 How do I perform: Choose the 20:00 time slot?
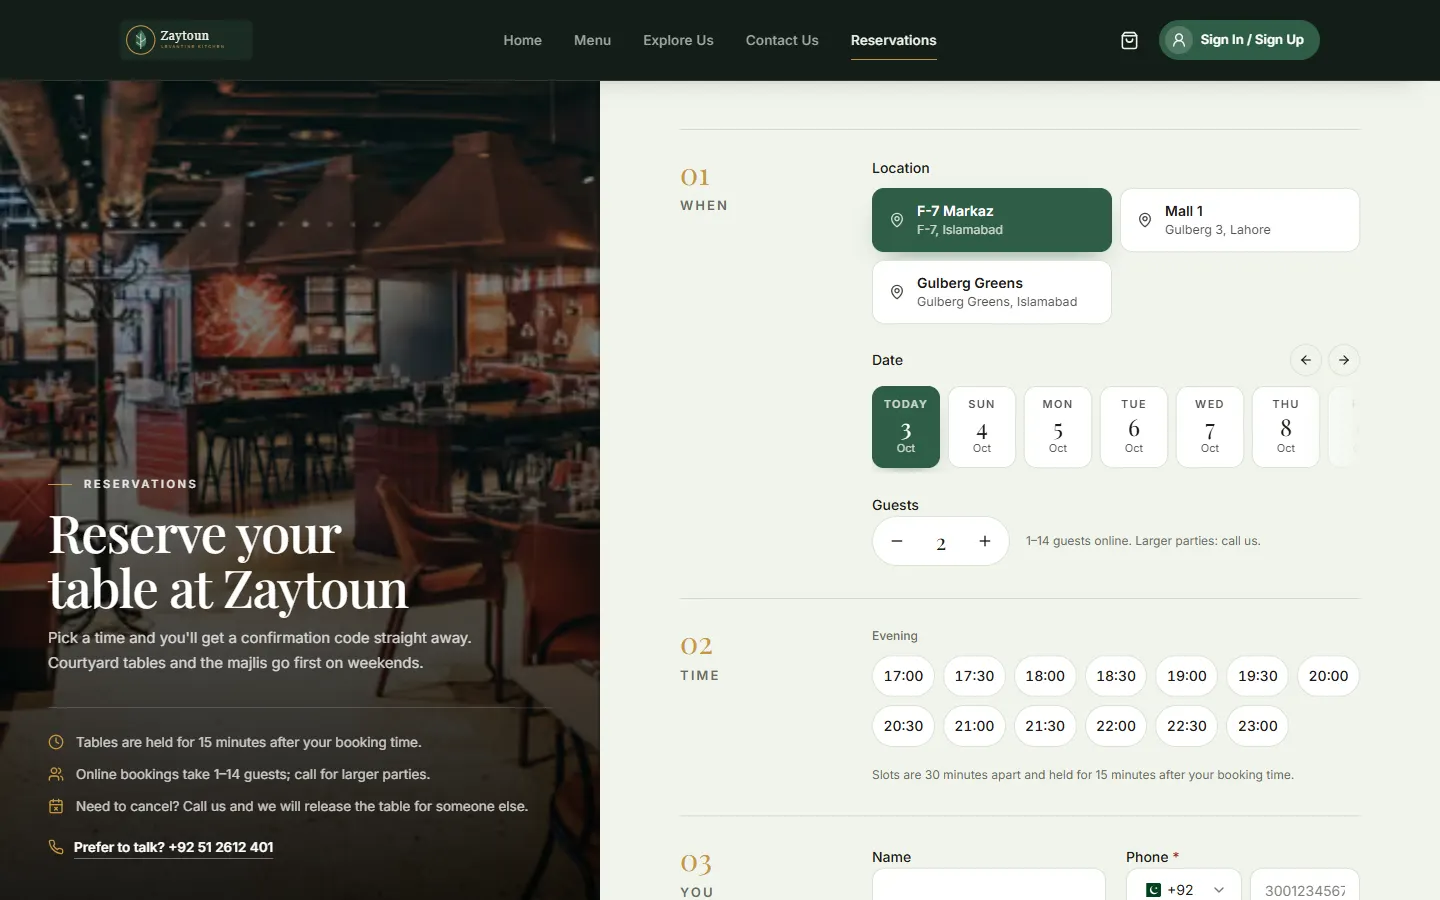(x=1328, y=676)
